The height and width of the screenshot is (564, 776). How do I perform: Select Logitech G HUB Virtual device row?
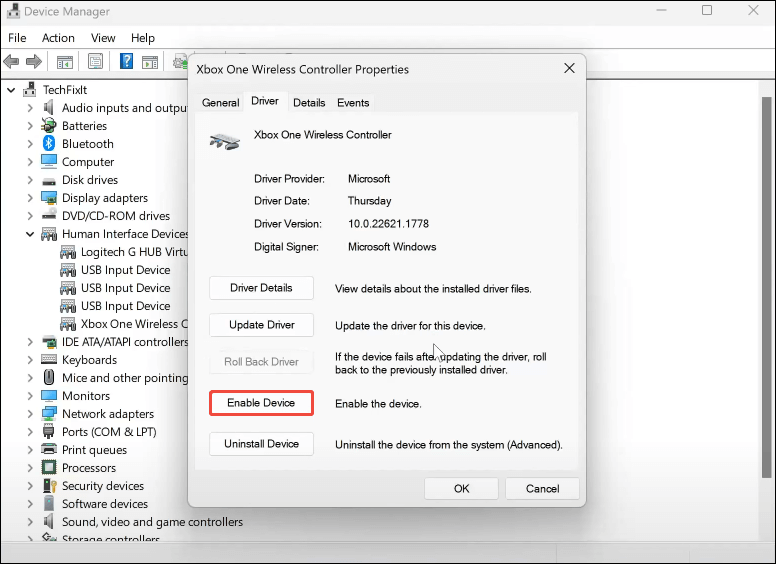pyautogui.click(x=124, y=252)
